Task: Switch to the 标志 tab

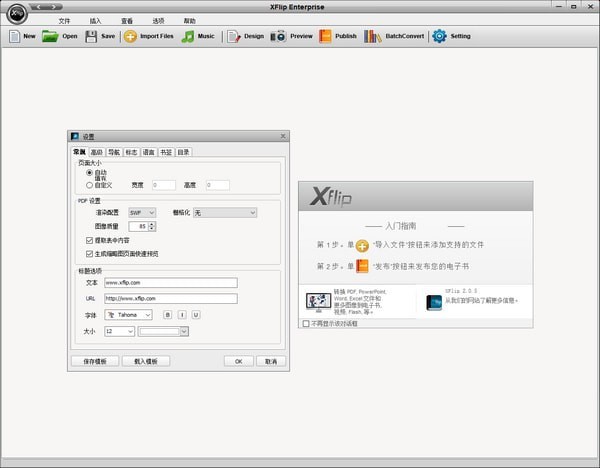Action: coord(131,152)
